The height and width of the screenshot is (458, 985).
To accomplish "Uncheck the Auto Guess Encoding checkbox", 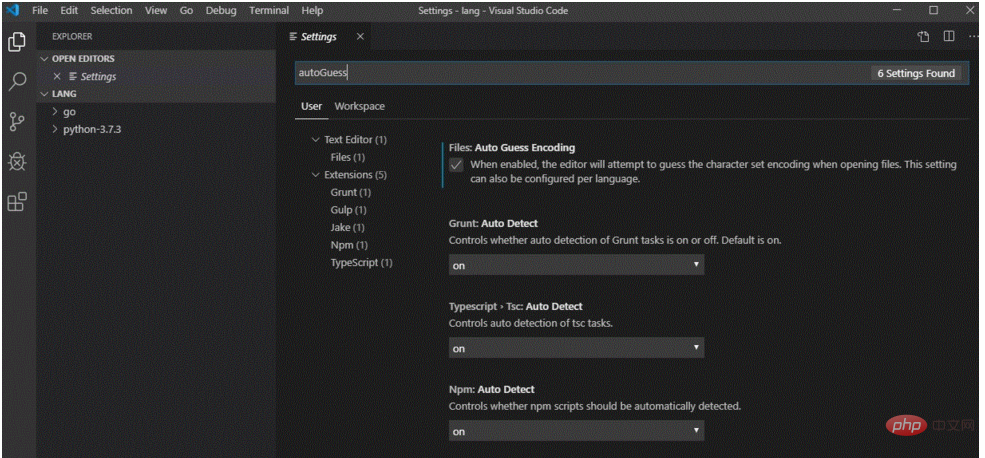I will 457,165.
